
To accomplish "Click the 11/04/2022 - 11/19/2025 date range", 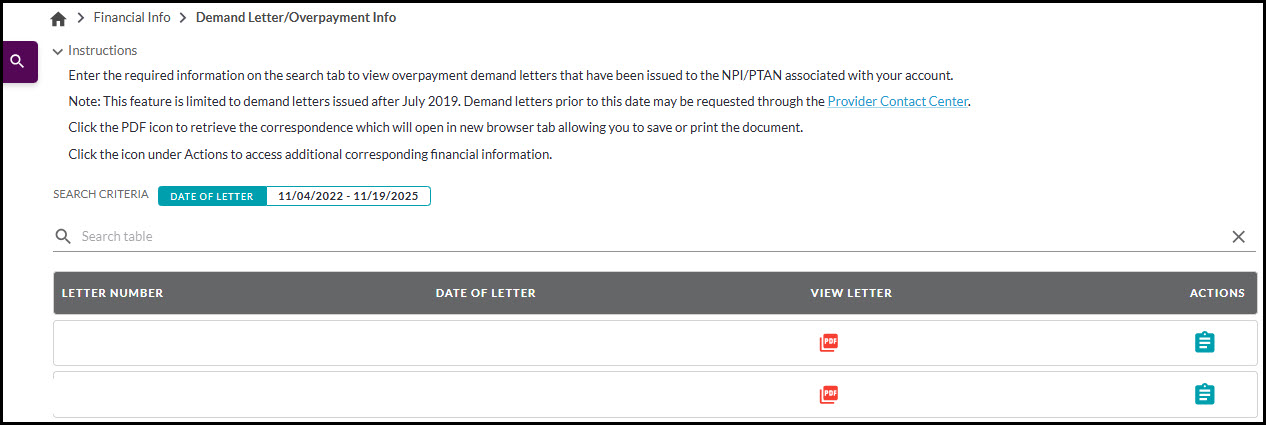I will coord(348,196).
